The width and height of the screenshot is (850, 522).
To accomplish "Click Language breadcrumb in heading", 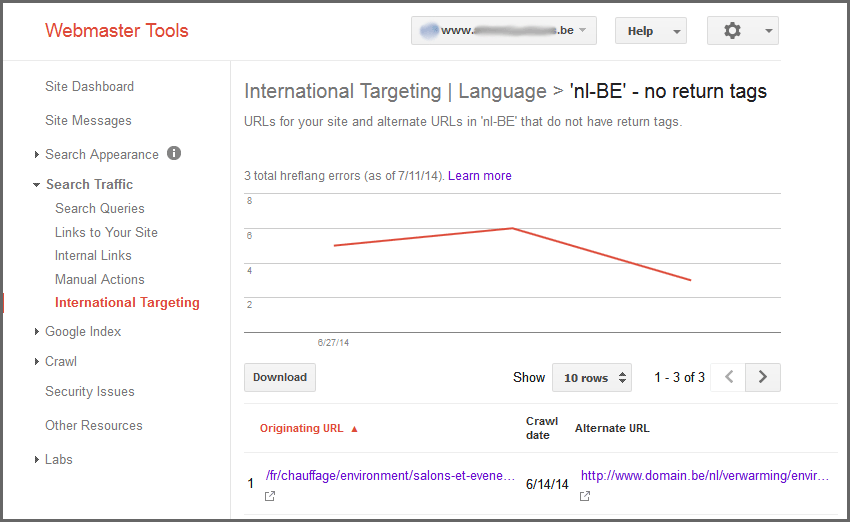I will pos(503,91).
